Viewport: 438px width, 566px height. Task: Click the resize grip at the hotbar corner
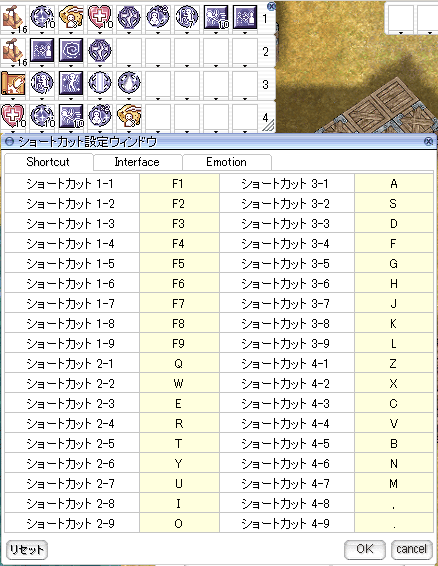coord(268,125)
